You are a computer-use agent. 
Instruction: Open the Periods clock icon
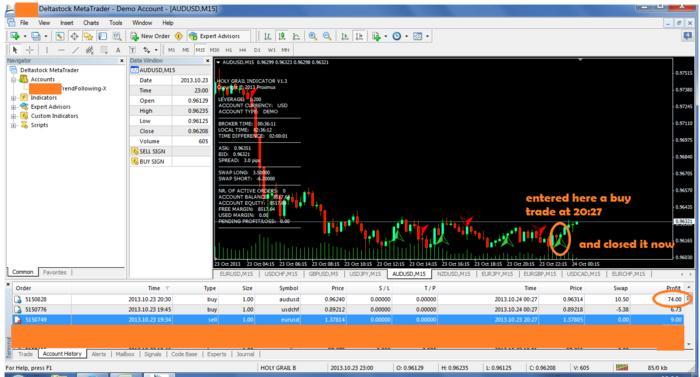click(x=396, y=36)
